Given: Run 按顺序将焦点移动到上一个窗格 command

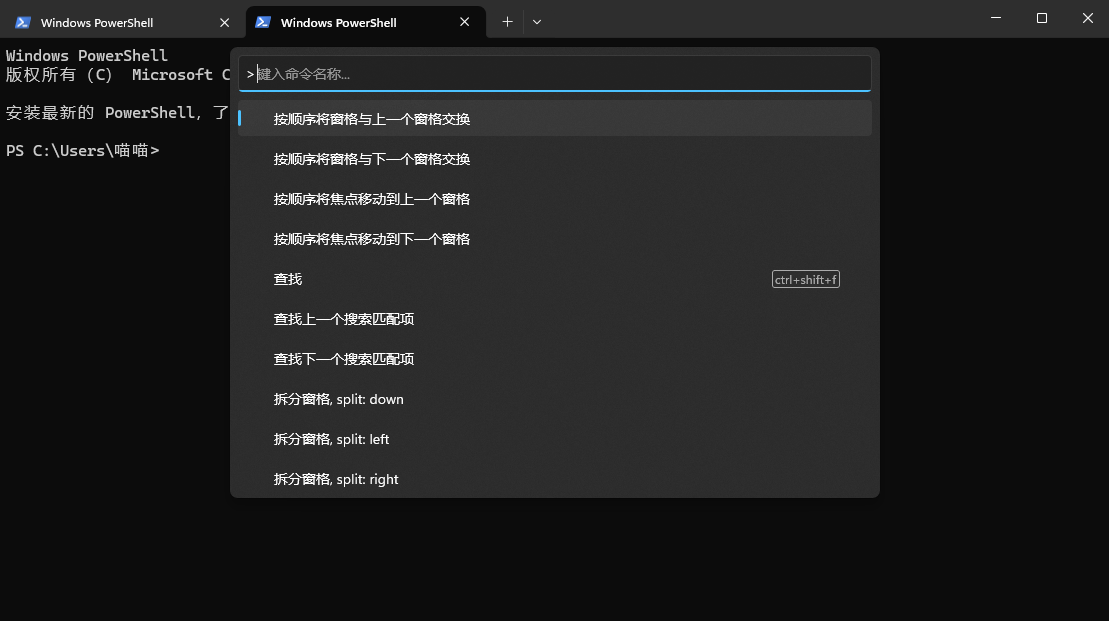Looking at the screenshot, I should tap(372, 199).
